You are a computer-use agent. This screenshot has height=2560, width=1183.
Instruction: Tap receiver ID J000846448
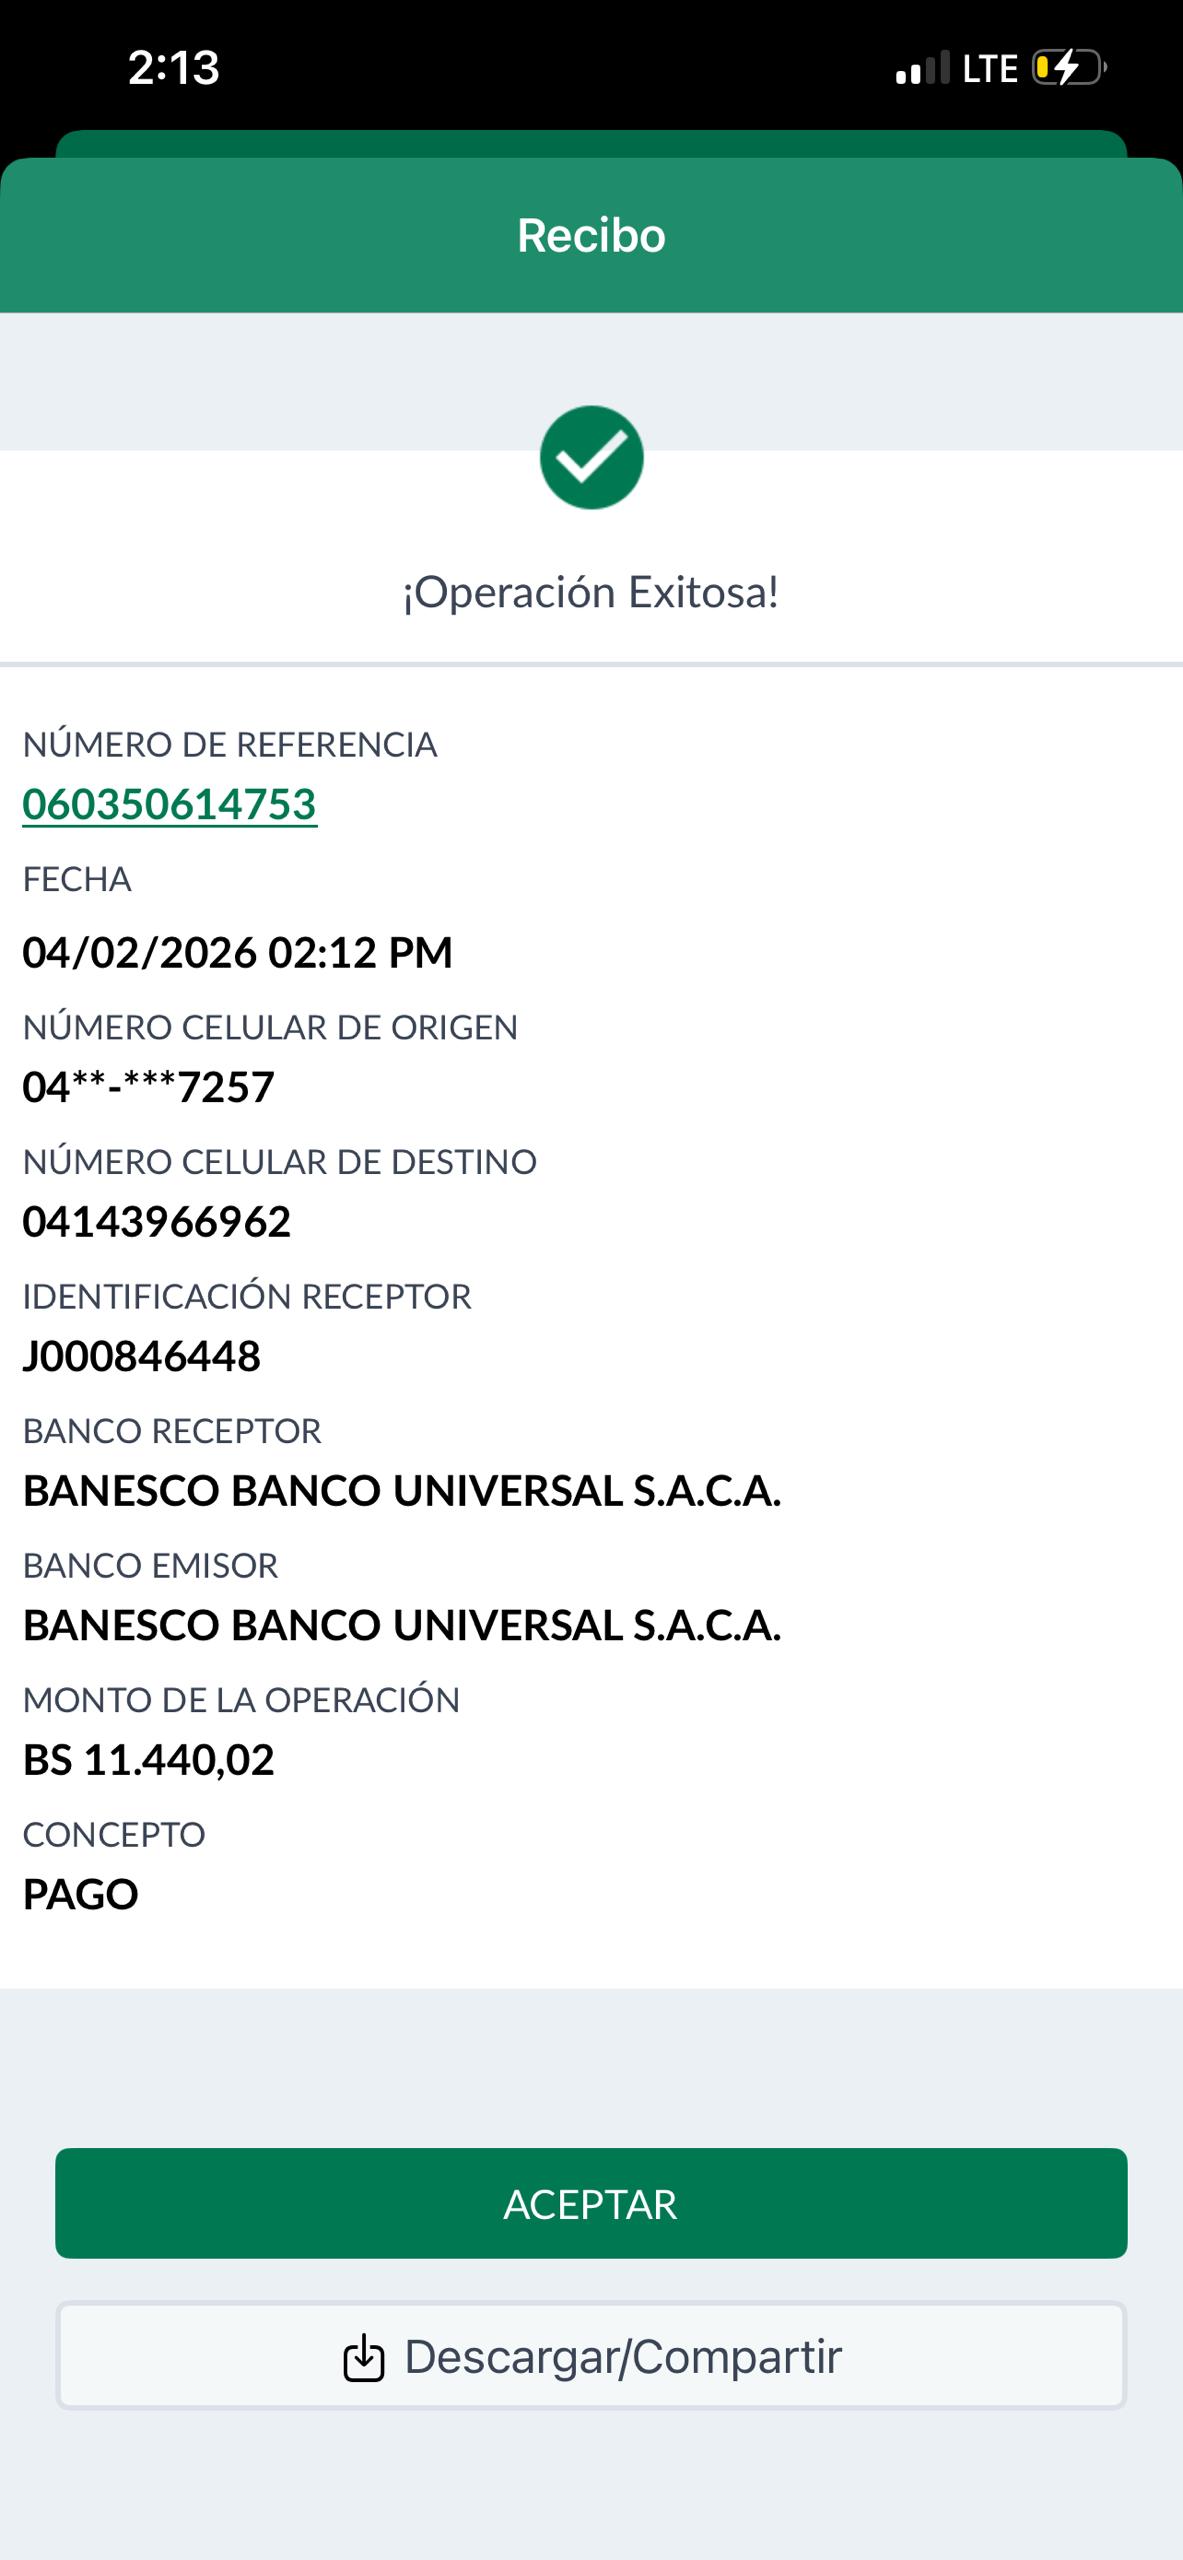tap(142, 1357)
